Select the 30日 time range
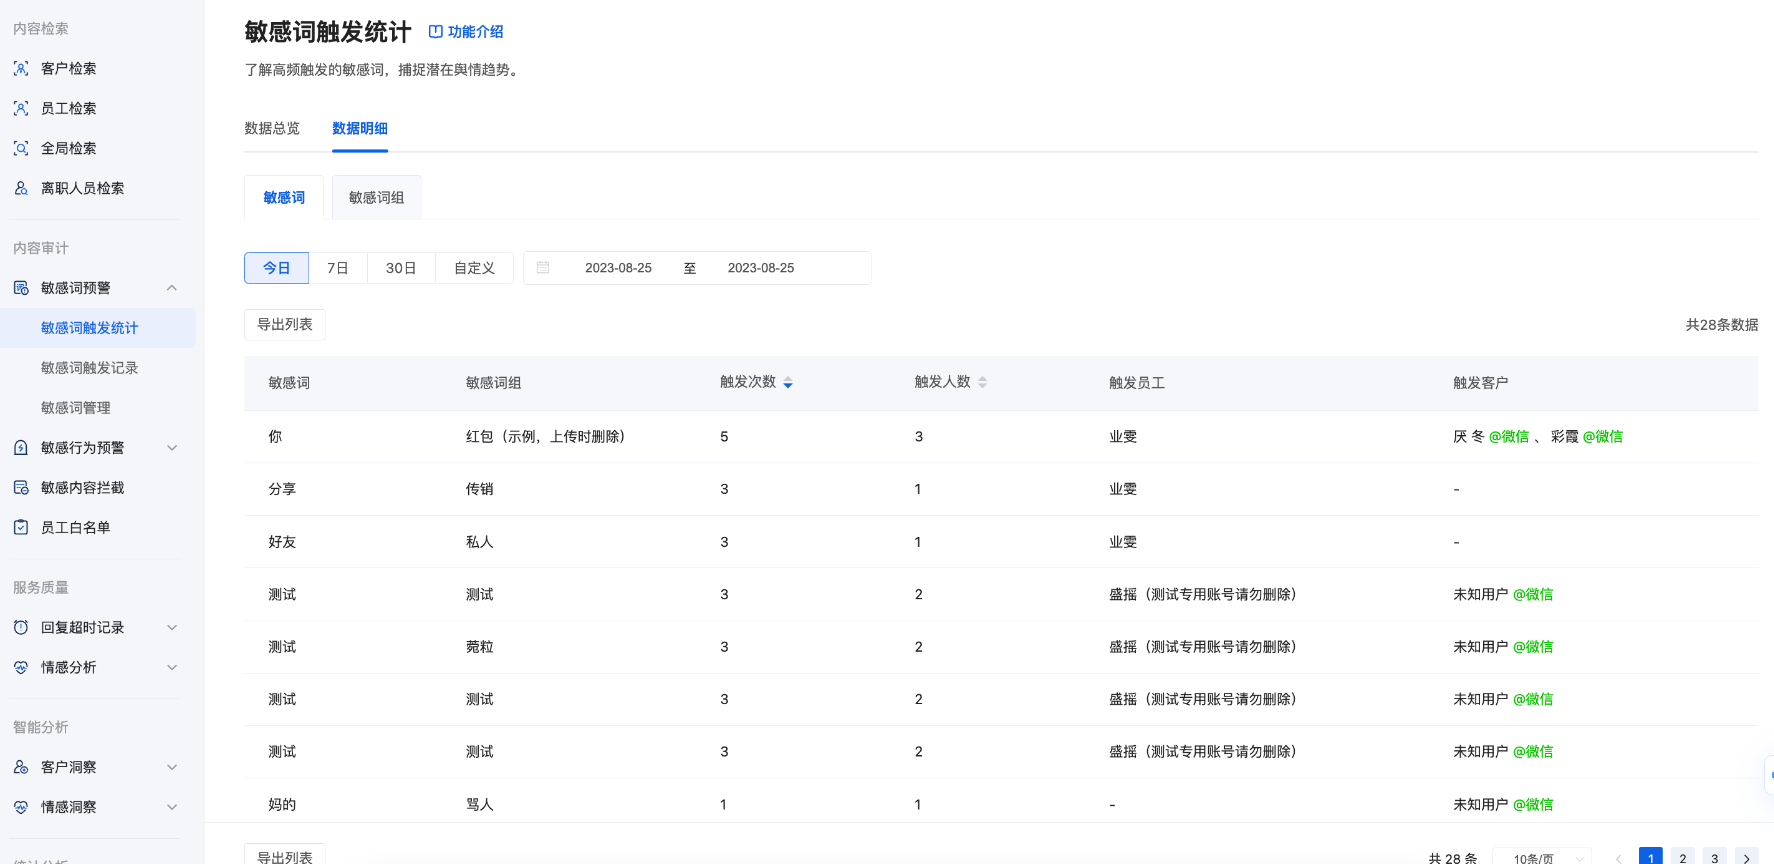Screen dimensions: 1774x864 [x=401, y=268]
